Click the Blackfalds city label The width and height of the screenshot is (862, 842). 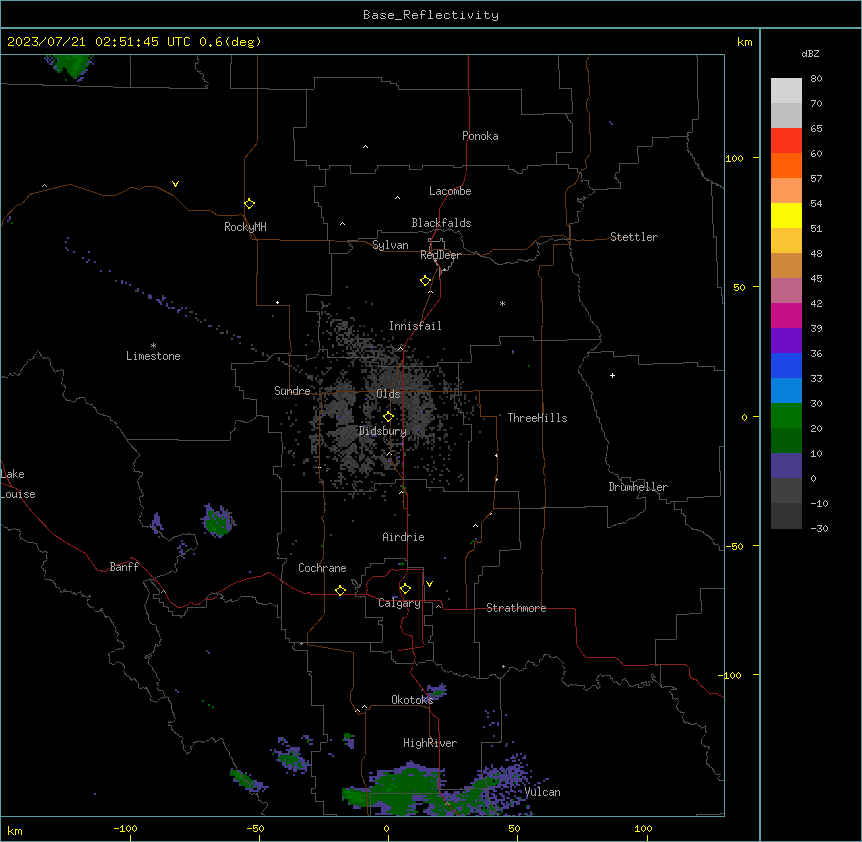coord(441,223)
